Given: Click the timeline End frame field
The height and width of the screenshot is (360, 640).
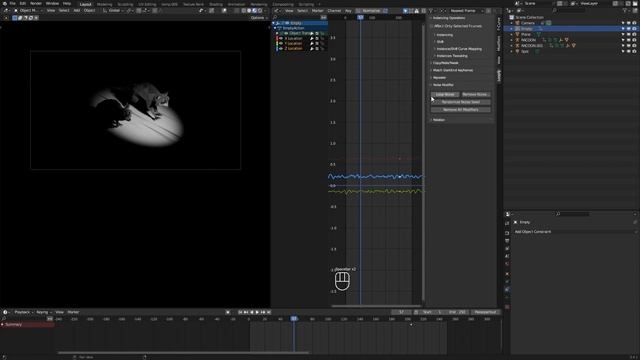Looking at the screenshot, I should pyautogui.click(x=458, y=312).
